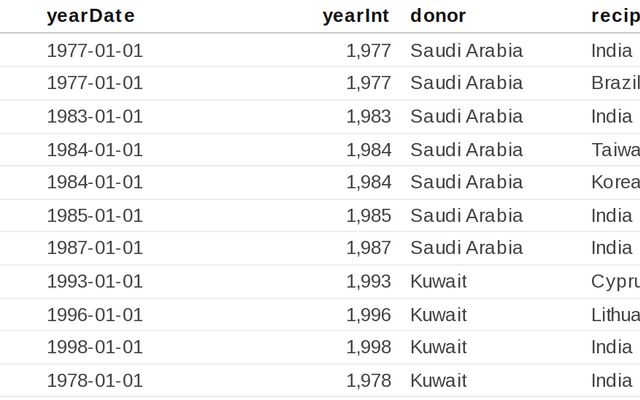Select Saudi Arabia donor in the 1985 row
Screen dimensions: 640x400
pyautogui.click(x=466, y=215)
